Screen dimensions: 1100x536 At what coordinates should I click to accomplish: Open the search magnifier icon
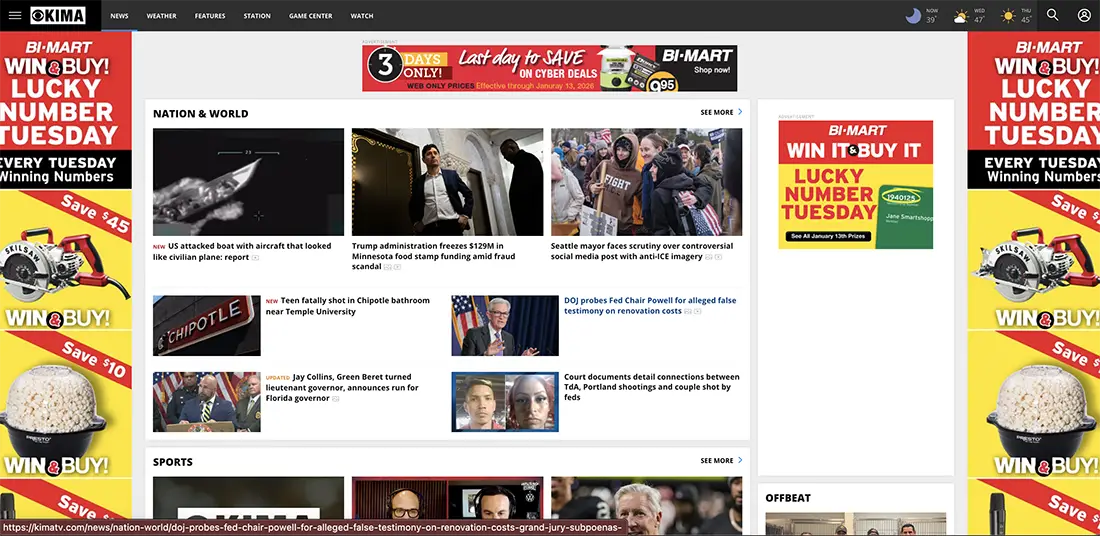[1052, 15]
